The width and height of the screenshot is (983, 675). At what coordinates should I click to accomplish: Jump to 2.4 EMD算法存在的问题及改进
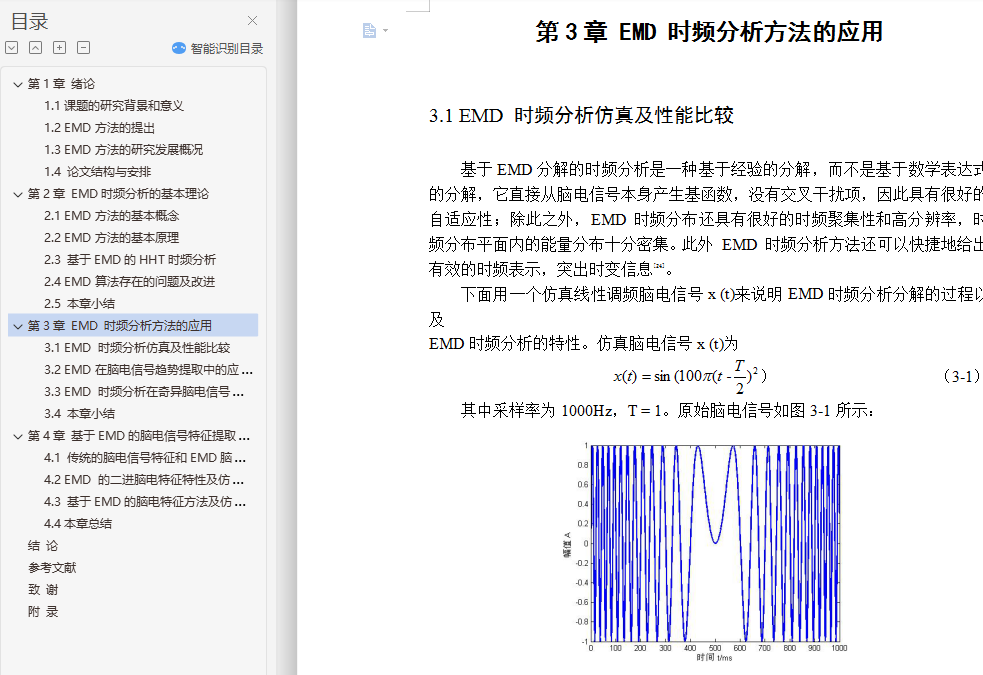click(129, 281)
